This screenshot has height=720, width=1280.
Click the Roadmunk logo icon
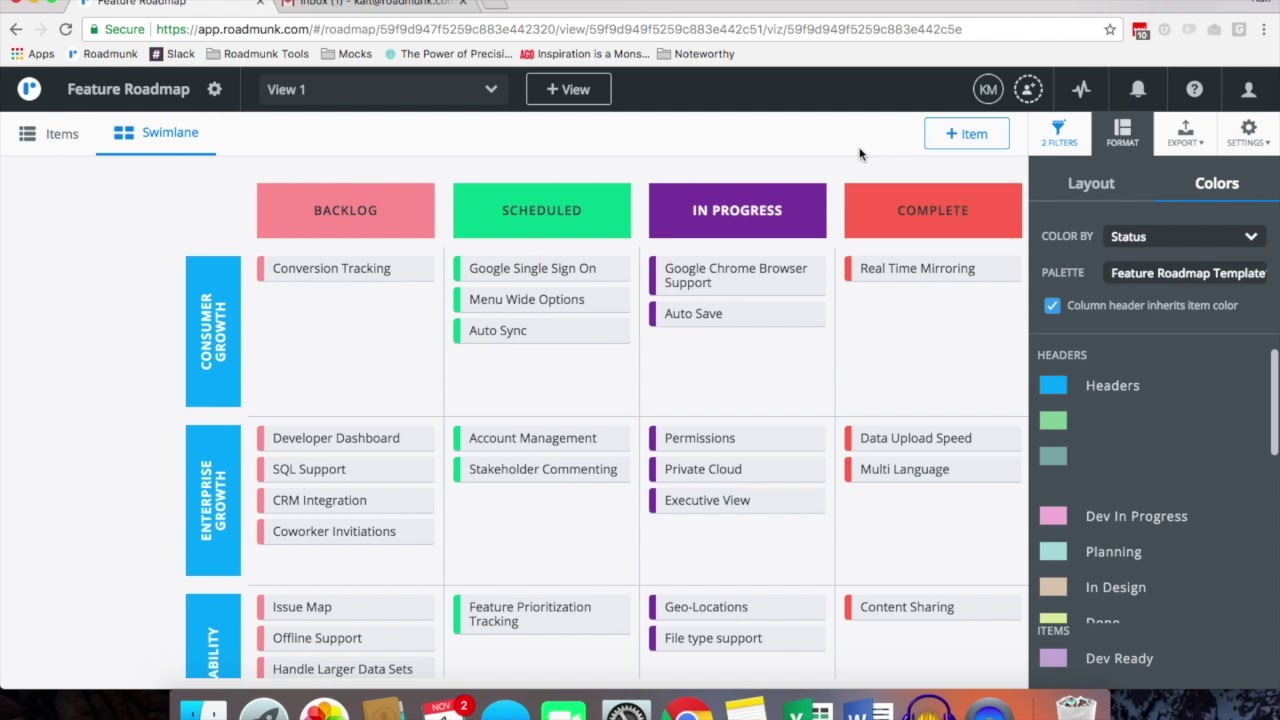[x=29, y=89]
